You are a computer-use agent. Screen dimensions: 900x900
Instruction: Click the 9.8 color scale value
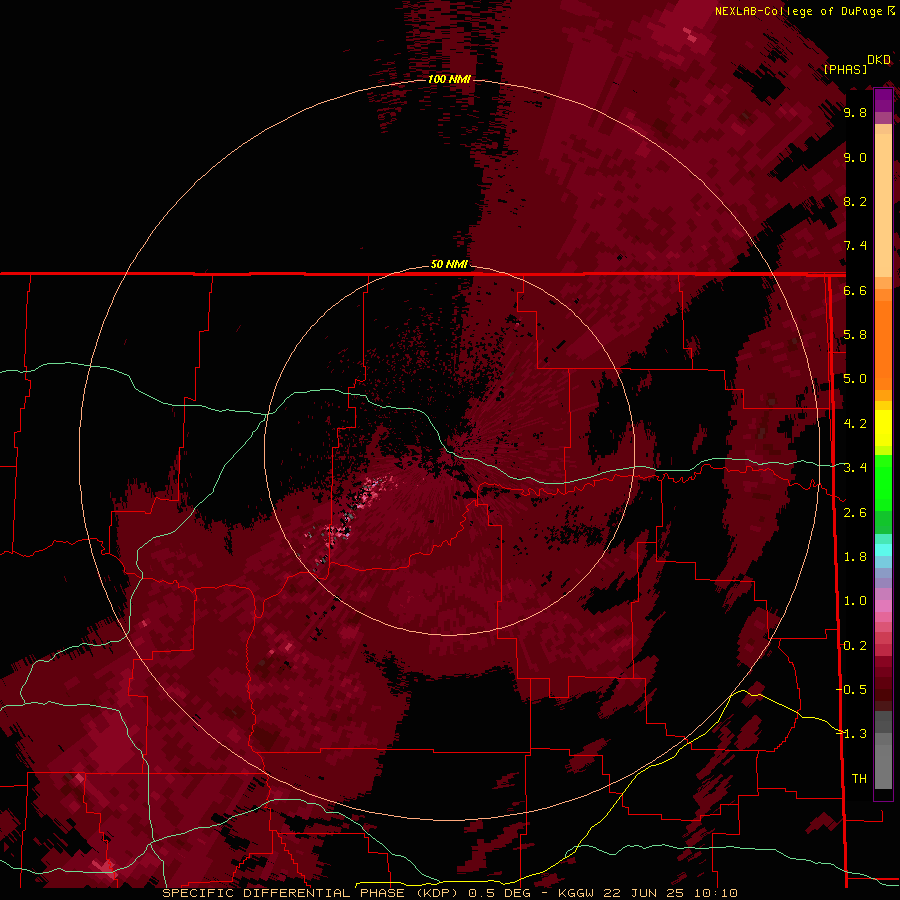click(x=855, y=112)
